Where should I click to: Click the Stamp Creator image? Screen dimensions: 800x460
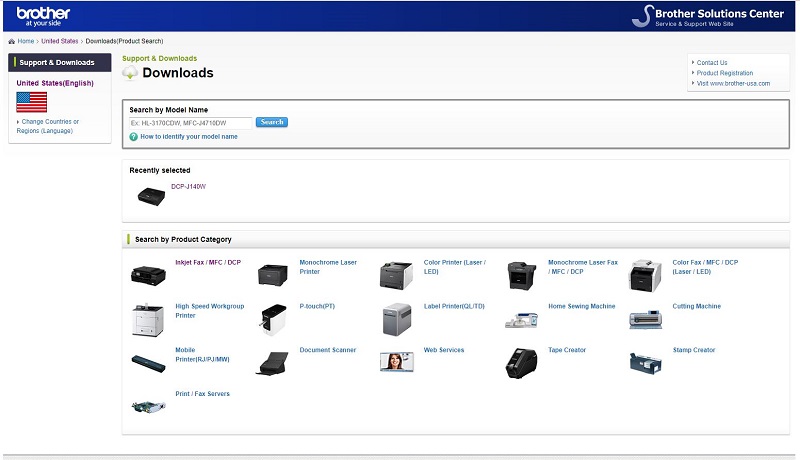pyautogui.click(x=645, y=364)
